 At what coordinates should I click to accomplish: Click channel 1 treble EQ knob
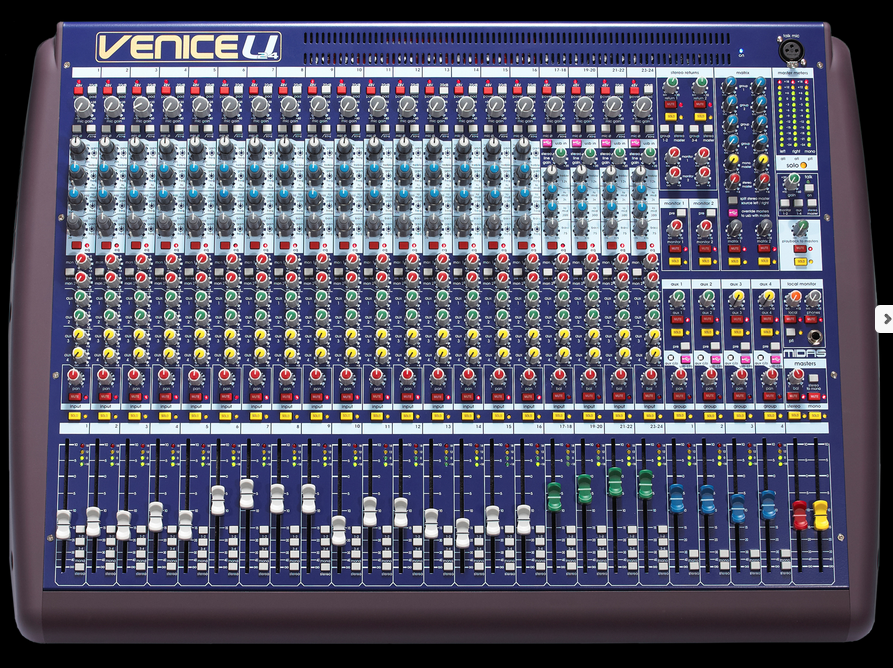pos(78,148)
